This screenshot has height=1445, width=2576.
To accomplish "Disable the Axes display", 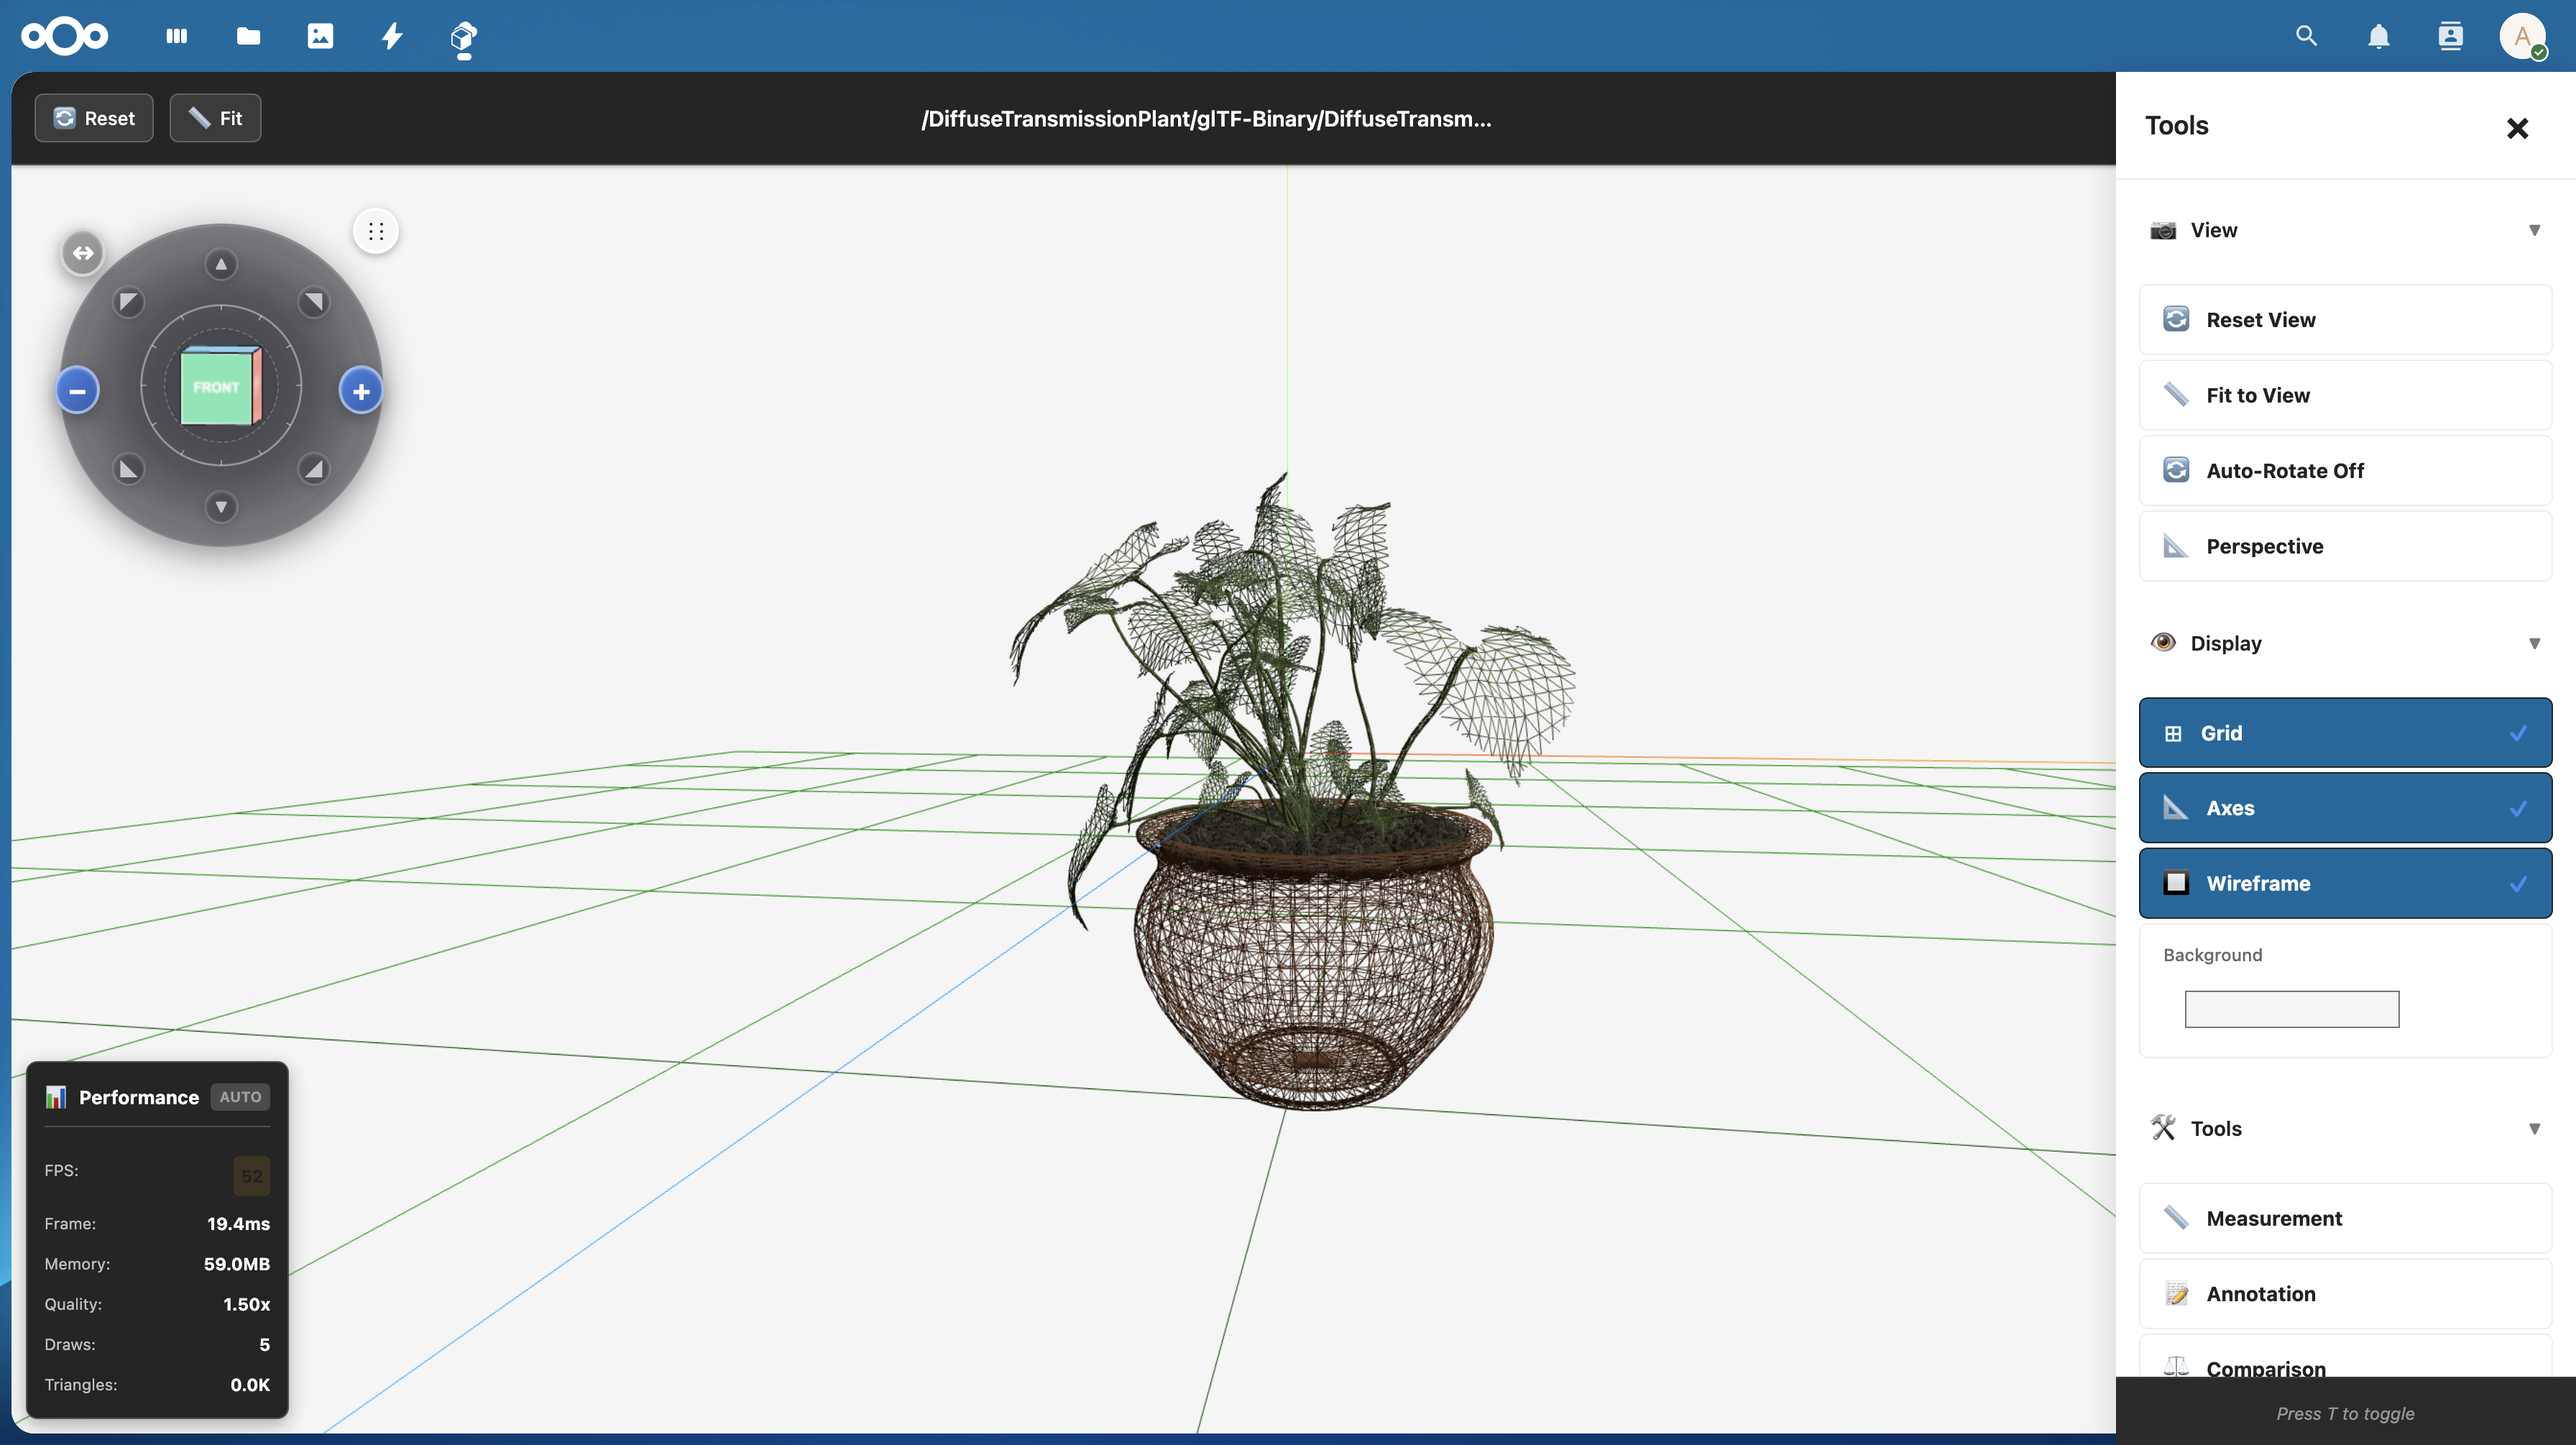I will [2344, 808].
